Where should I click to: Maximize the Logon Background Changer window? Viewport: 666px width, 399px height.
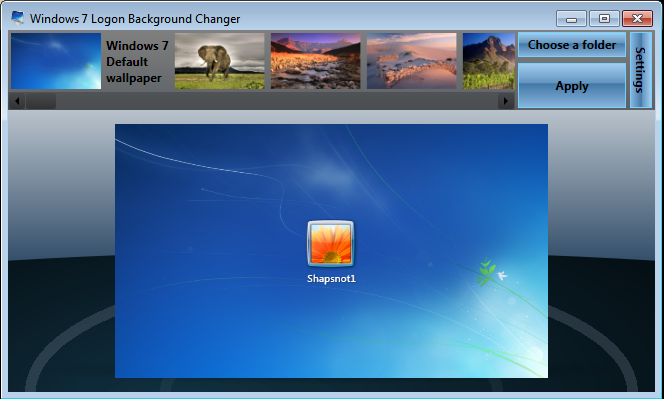pyautogui.click(x=604, y=19)
